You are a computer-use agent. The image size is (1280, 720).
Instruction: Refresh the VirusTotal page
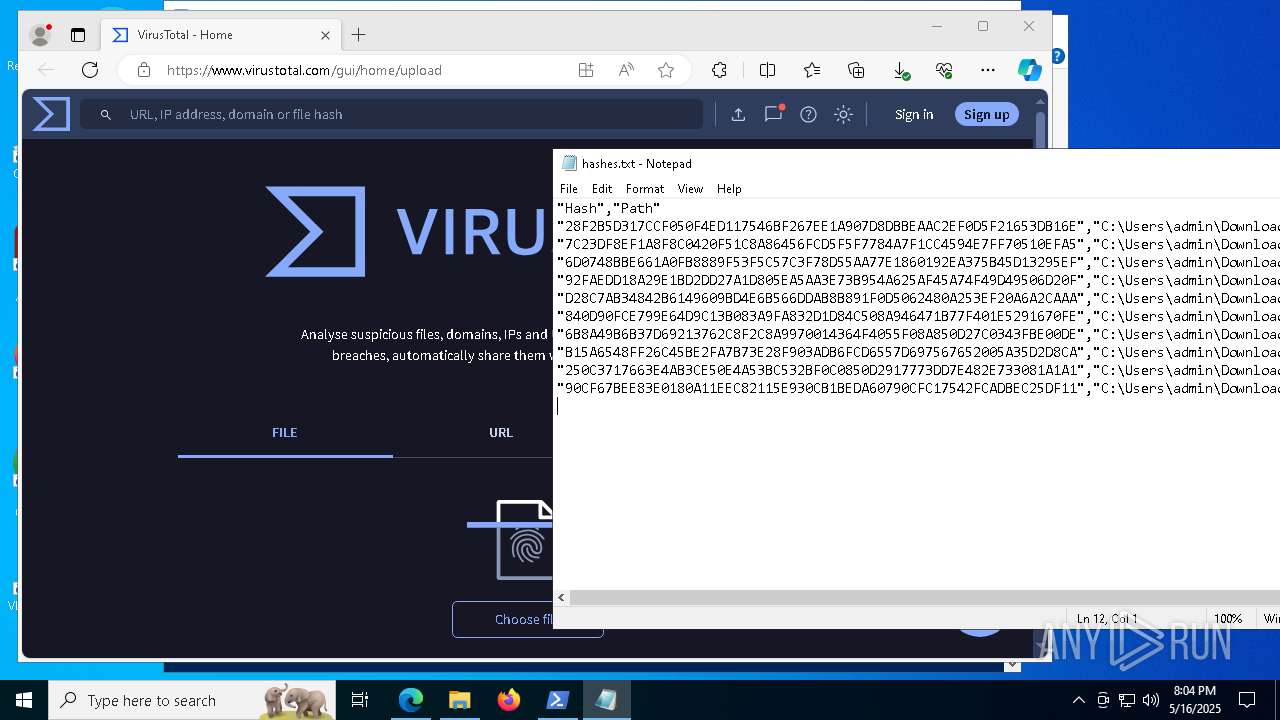click(90, 70)
